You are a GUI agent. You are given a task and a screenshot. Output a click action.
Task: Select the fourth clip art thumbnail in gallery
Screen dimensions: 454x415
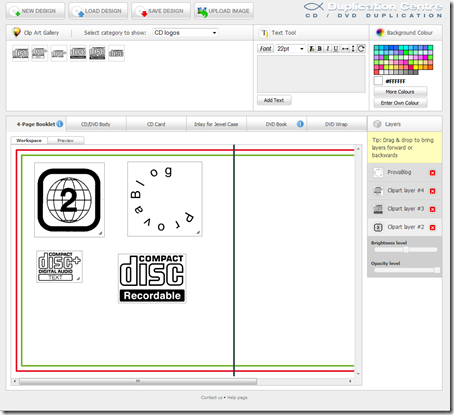[78, 53]
